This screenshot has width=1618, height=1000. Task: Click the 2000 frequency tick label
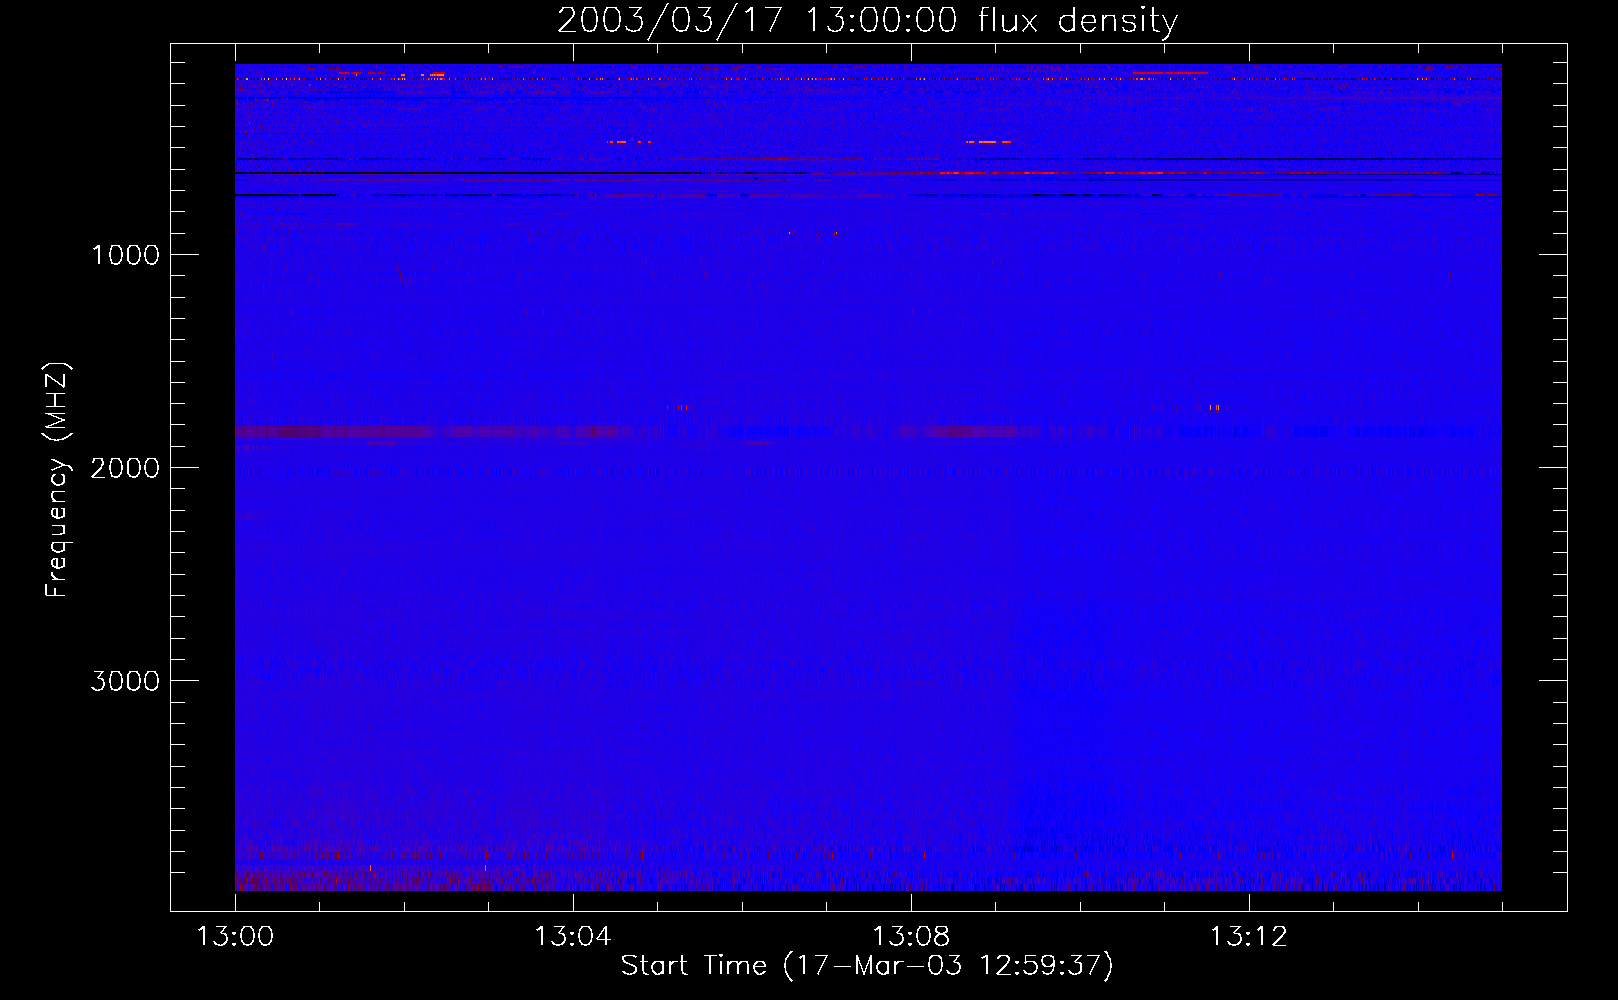(x=126, y=468)
